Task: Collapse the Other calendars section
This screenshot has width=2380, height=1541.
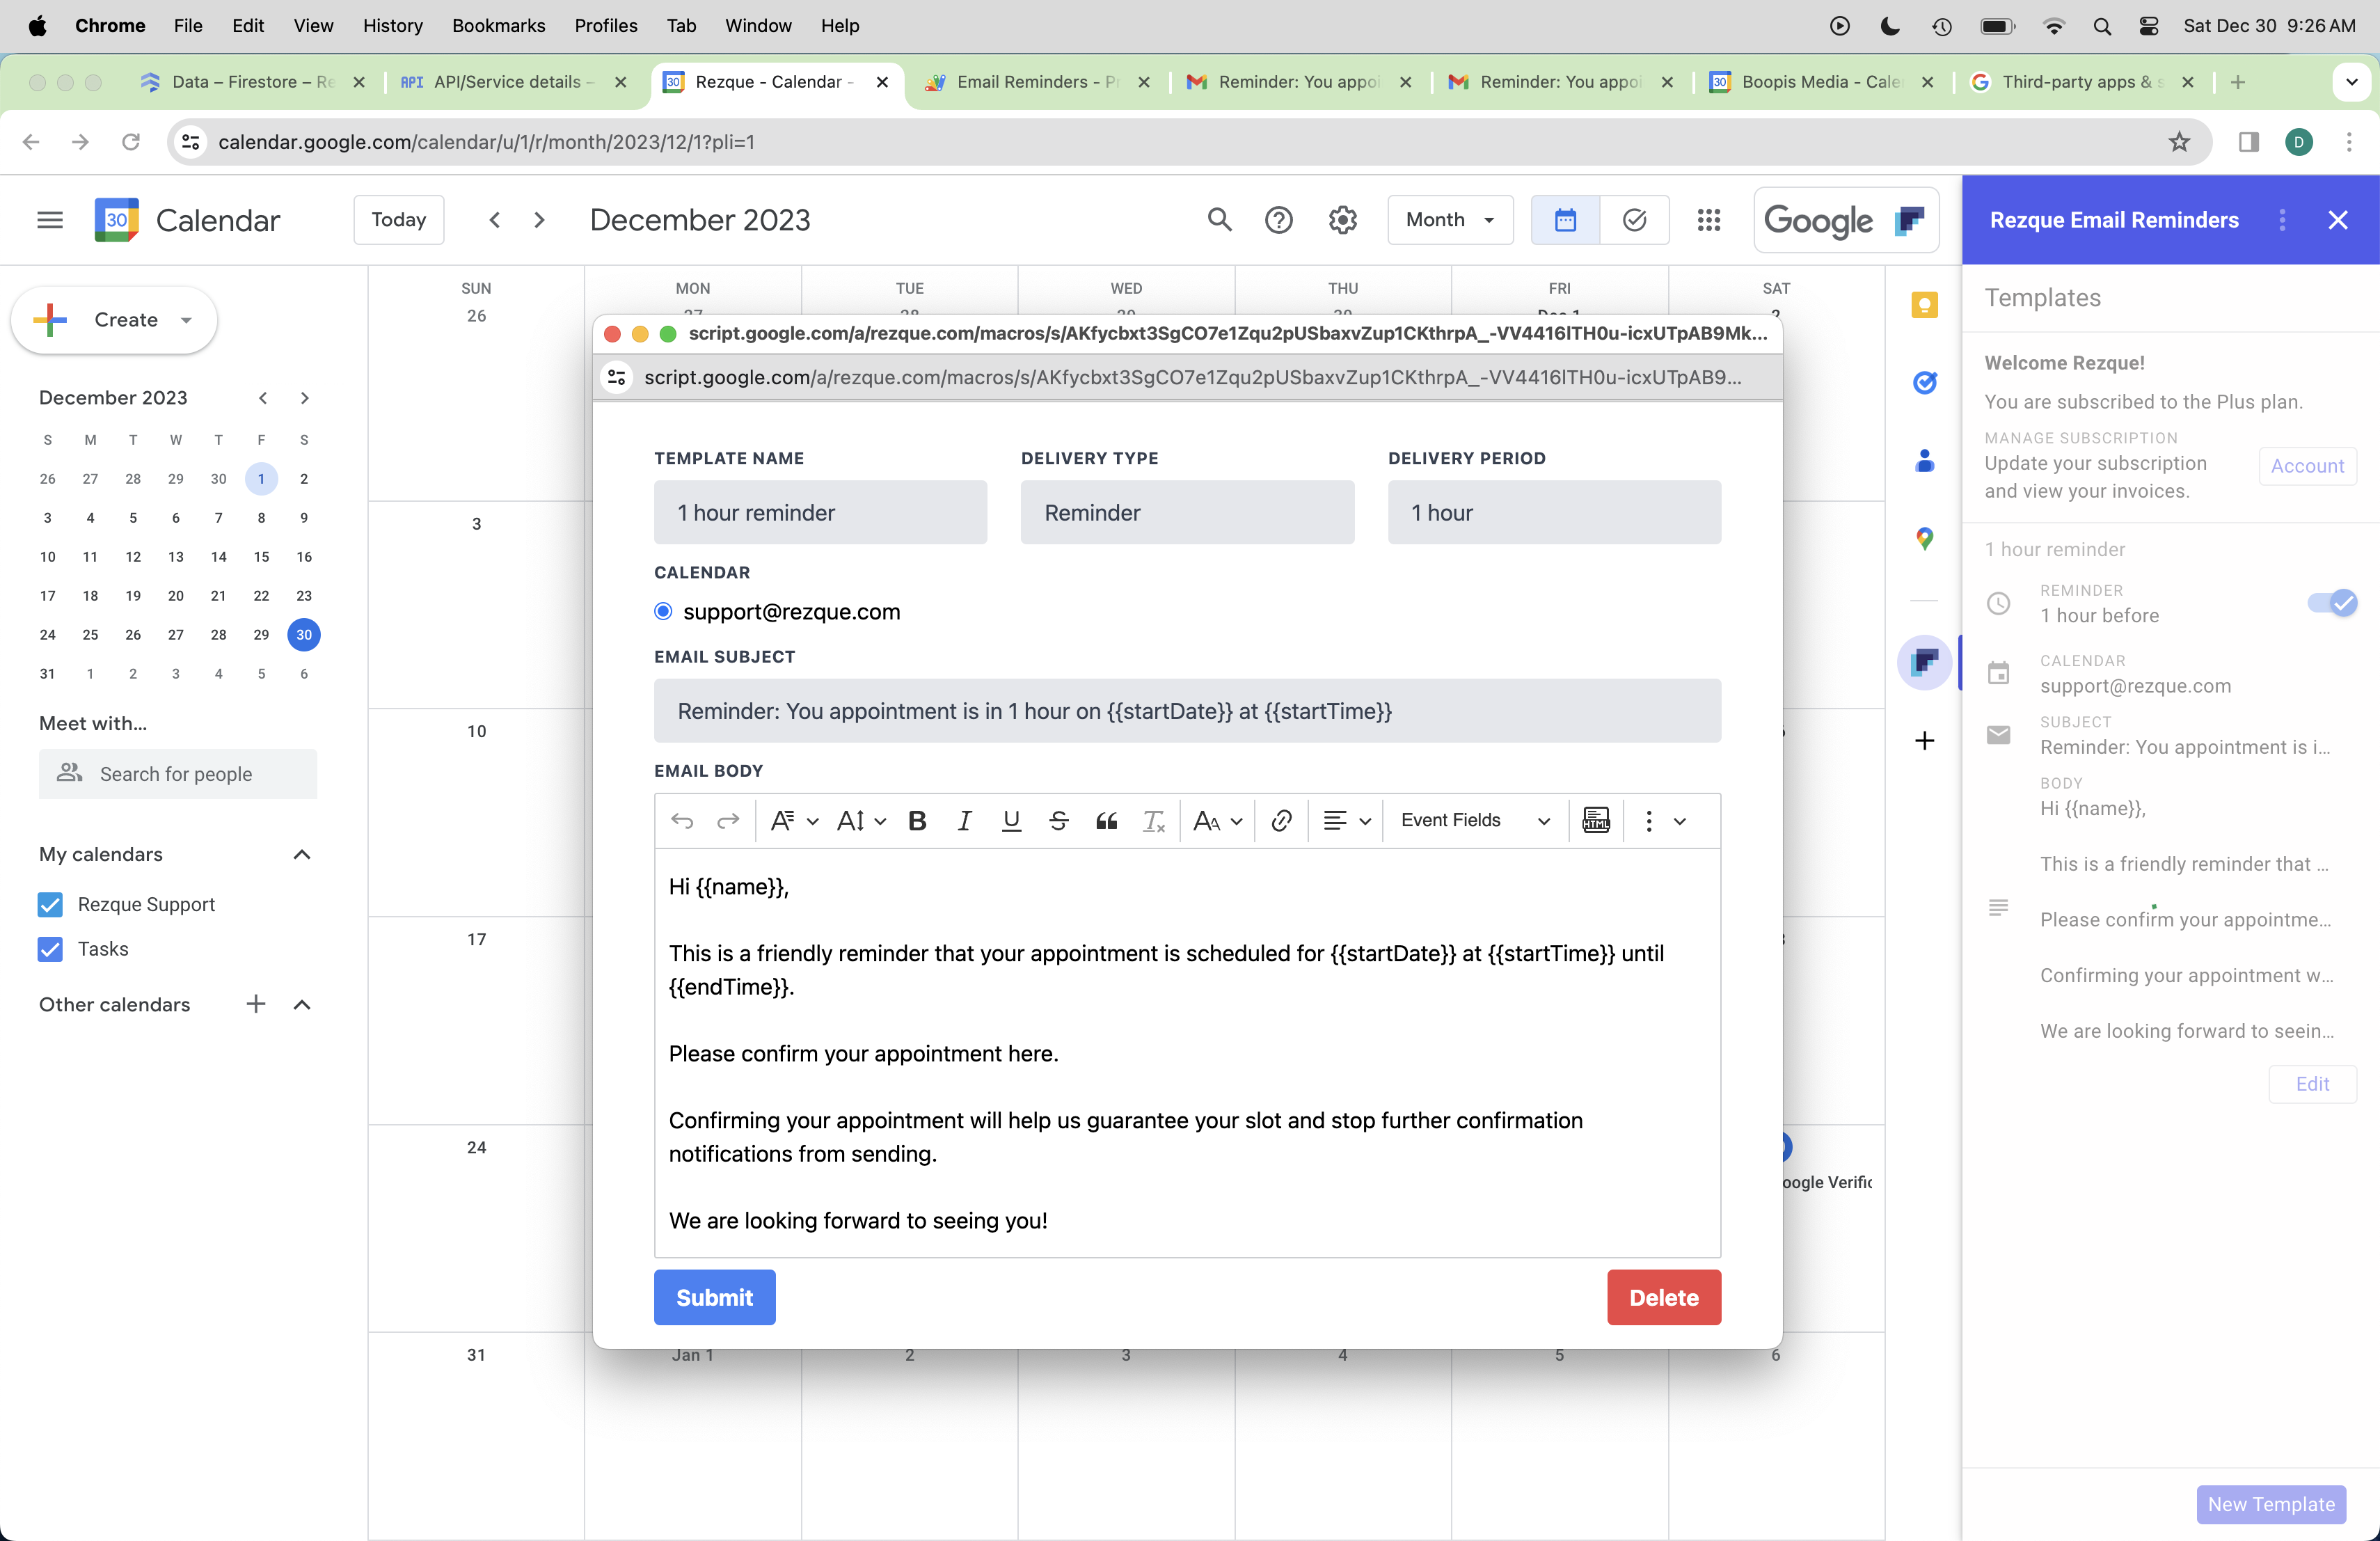Action: [302, 1005]
